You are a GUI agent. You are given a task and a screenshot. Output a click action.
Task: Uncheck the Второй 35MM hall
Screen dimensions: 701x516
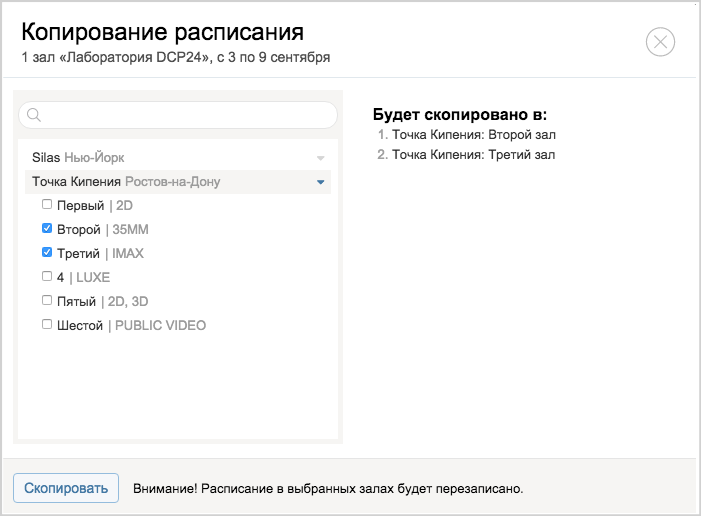coord(47,228)
